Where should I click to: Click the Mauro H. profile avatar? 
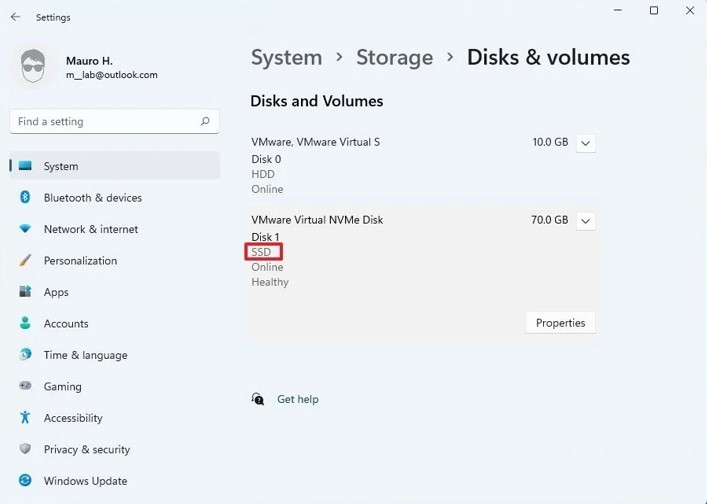[x=33, y=67]
